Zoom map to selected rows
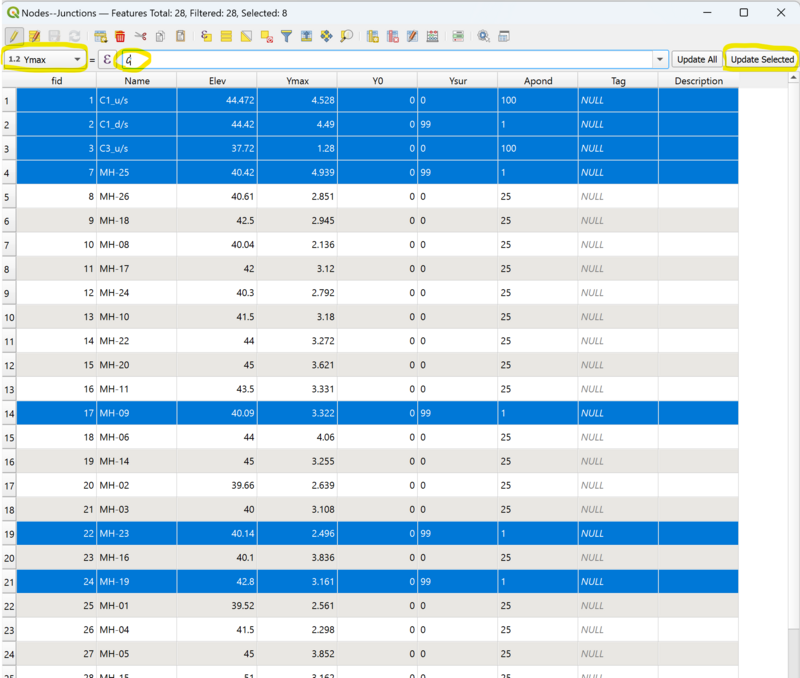The image size is (800, 678). 347,36
